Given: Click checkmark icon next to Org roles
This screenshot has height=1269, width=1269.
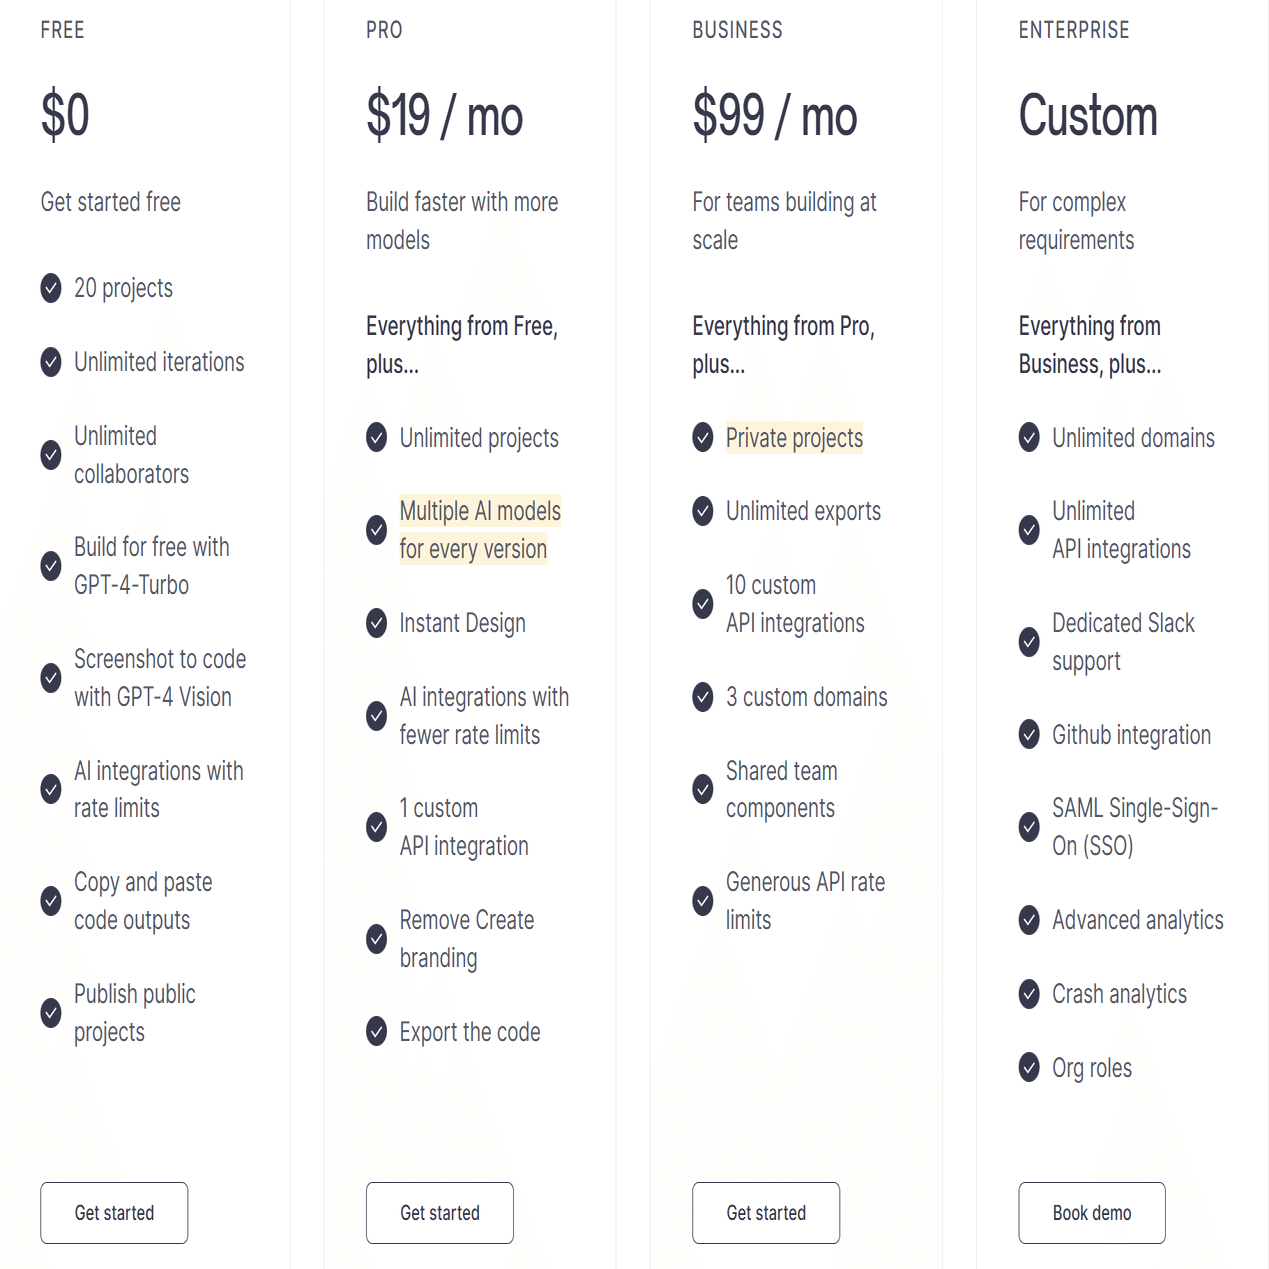Looking at the screenshot, I should point(1029,1068).
